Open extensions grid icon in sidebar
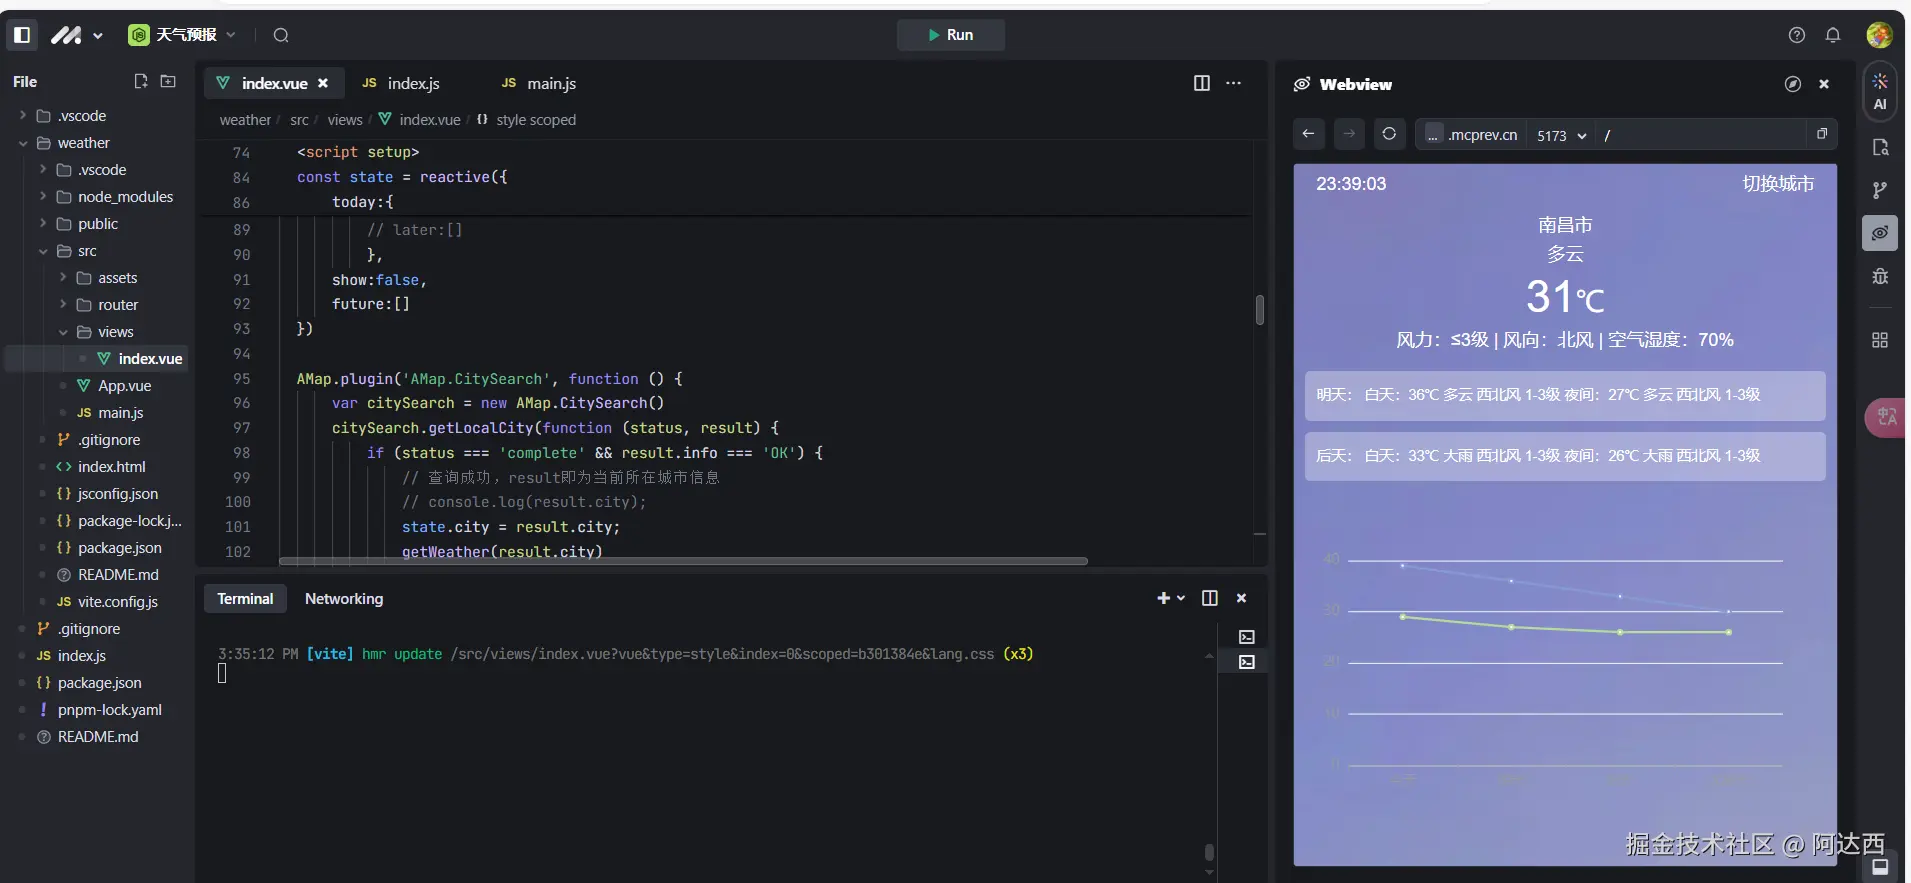This screenshot has height=883, width=1911. click(x=1880, y=340)
